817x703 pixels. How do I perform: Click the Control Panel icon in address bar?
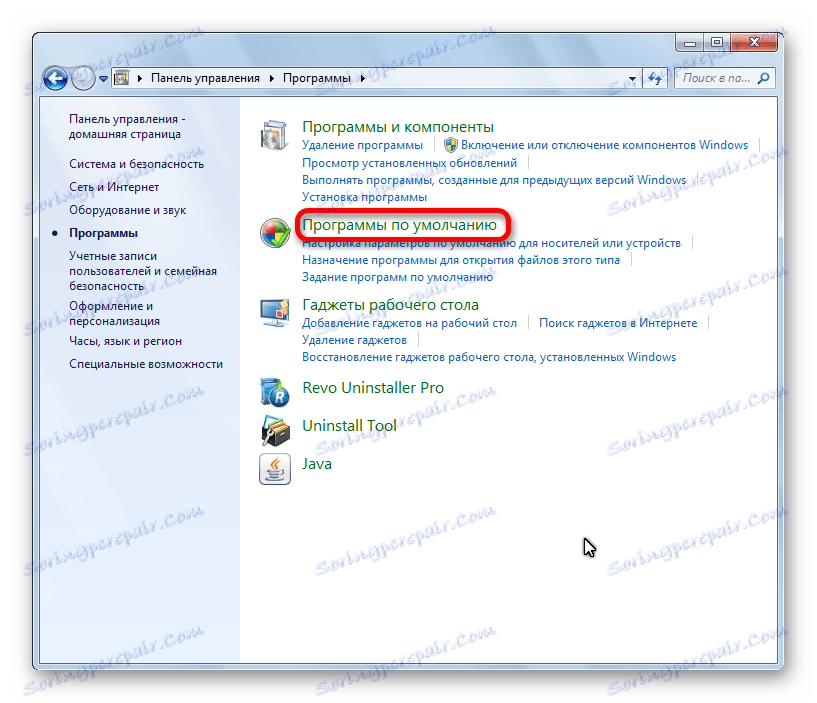tap(121, 78)
